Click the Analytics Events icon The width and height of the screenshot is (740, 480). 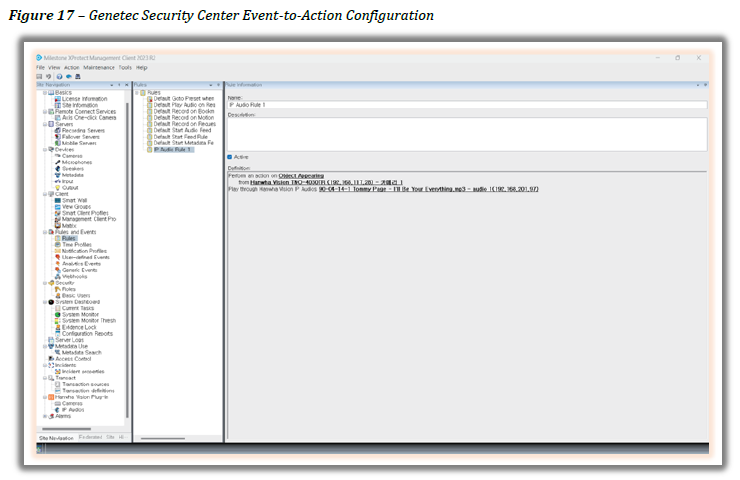coord(58,263)
